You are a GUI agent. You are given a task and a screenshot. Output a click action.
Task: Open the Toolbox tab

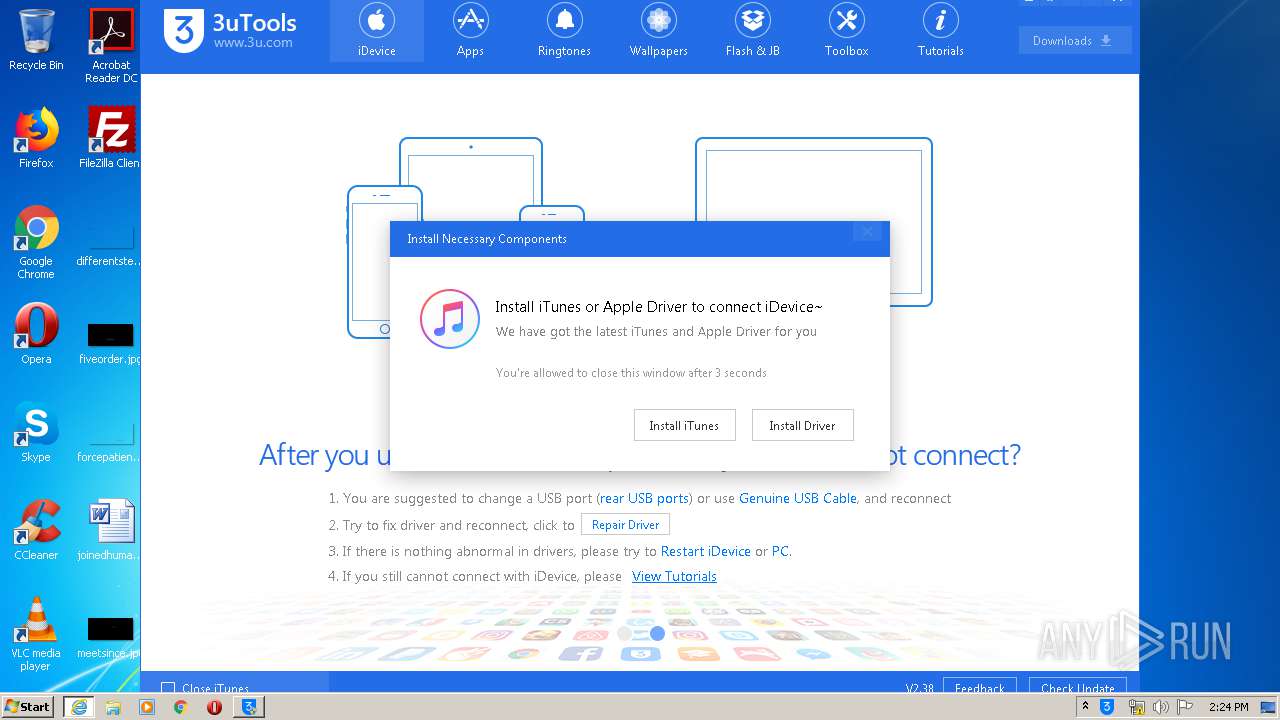[x=846, y=31]
